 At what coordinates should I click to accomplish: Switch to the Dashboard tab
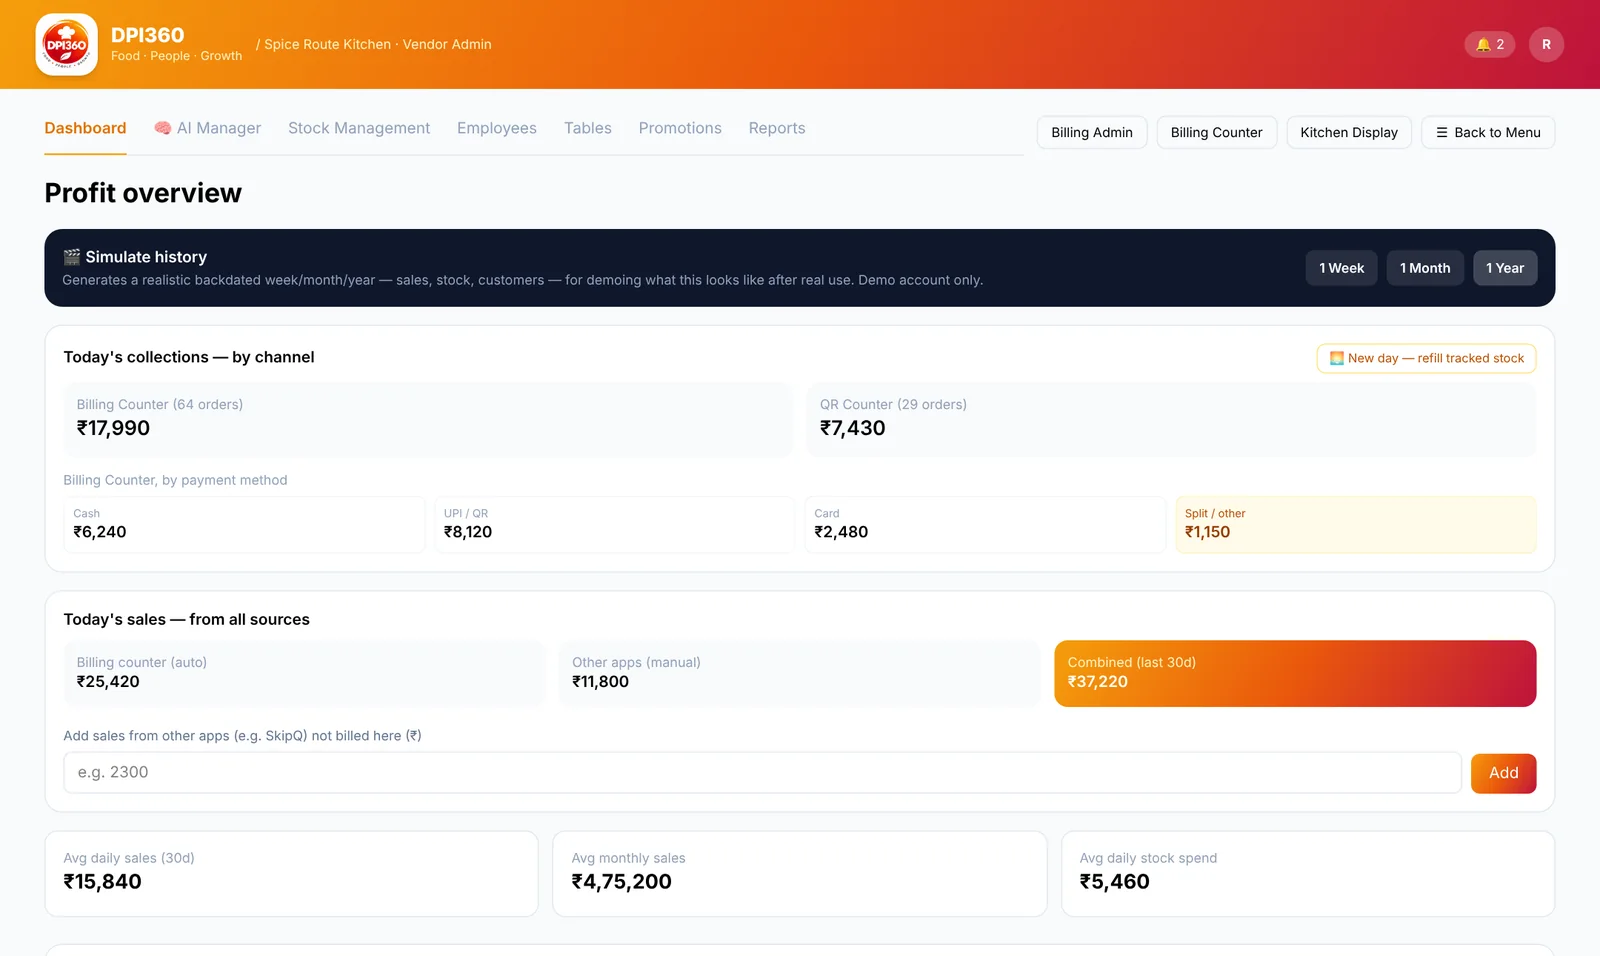[85, 128]
